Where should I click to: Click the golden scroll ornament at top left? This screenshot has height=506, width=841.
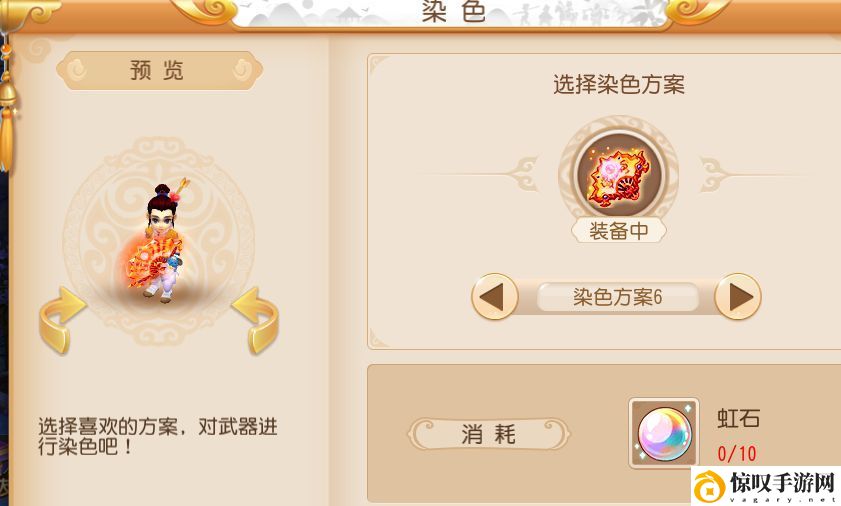(31, 11)
